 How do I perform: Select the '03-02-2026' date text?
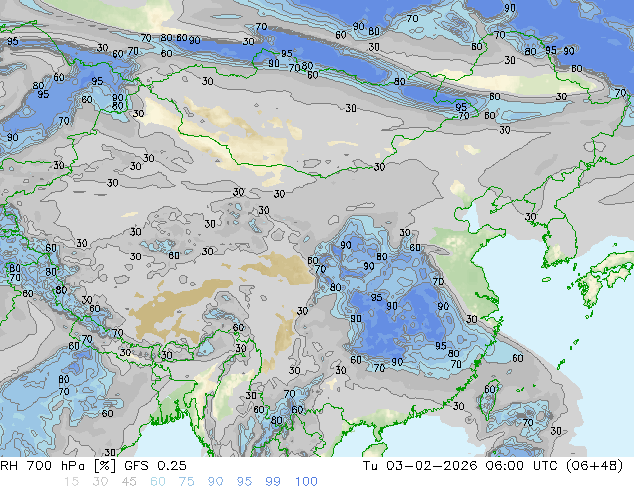432,466
